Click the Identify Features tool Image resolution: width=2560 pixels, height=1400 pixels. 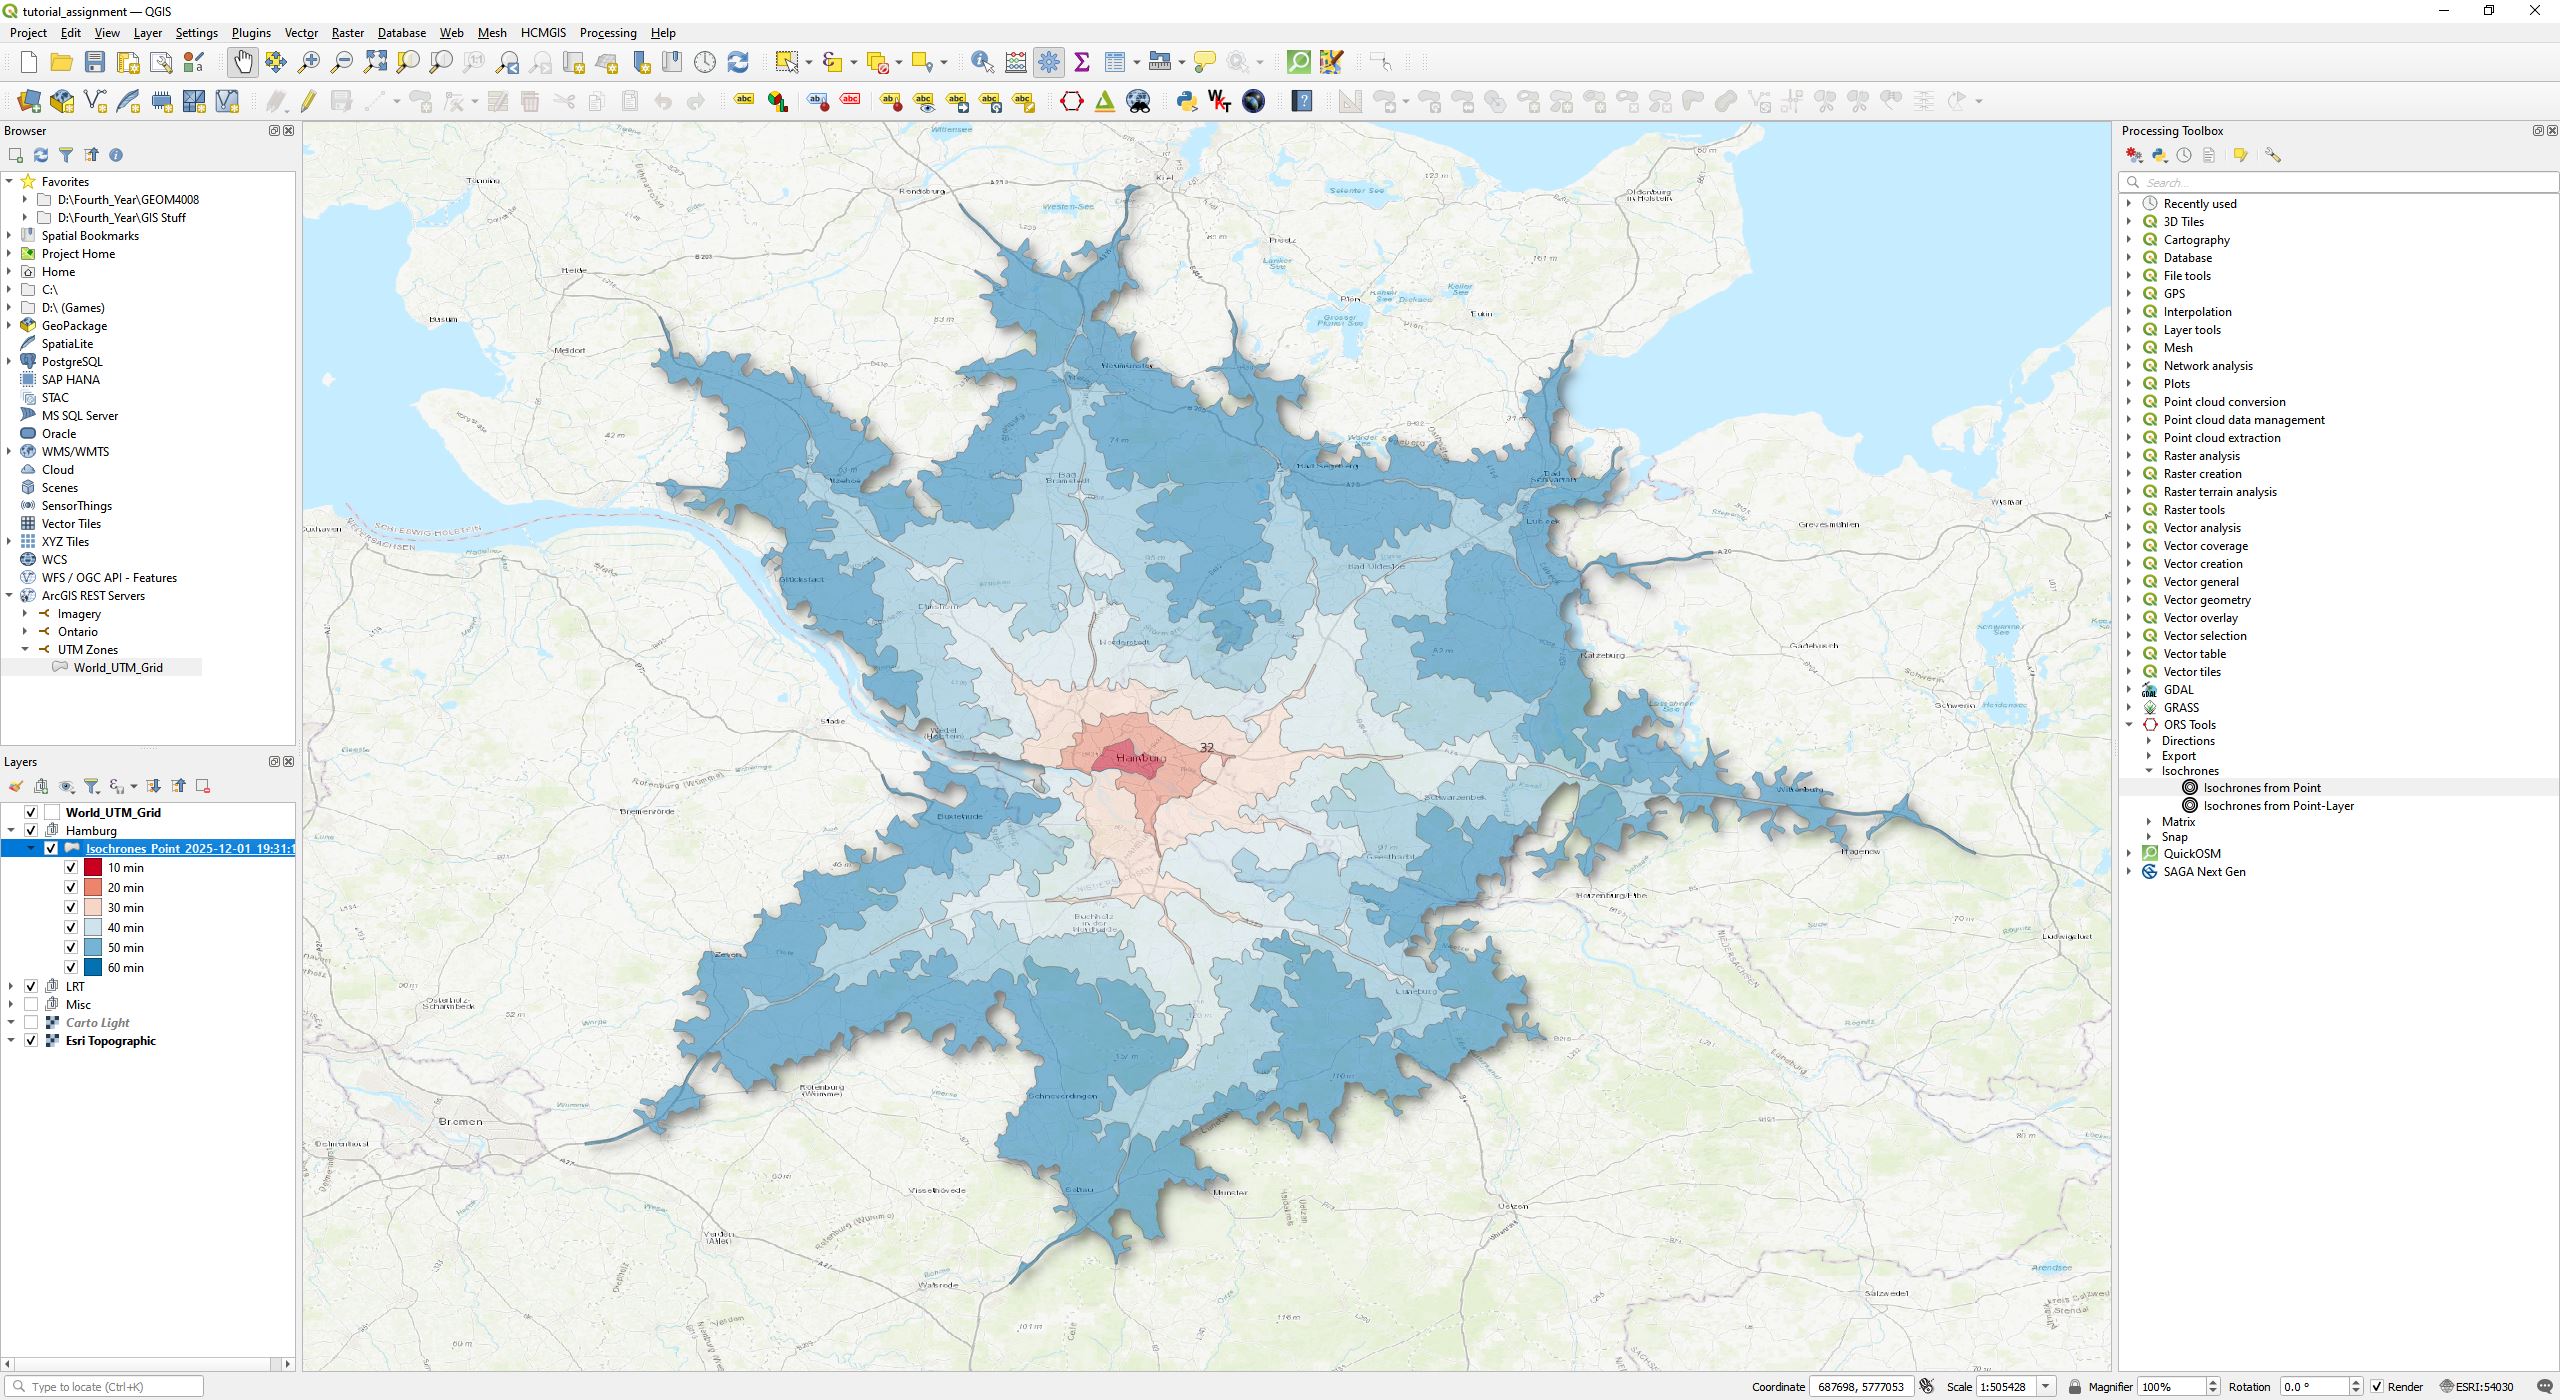pos(982,62)
